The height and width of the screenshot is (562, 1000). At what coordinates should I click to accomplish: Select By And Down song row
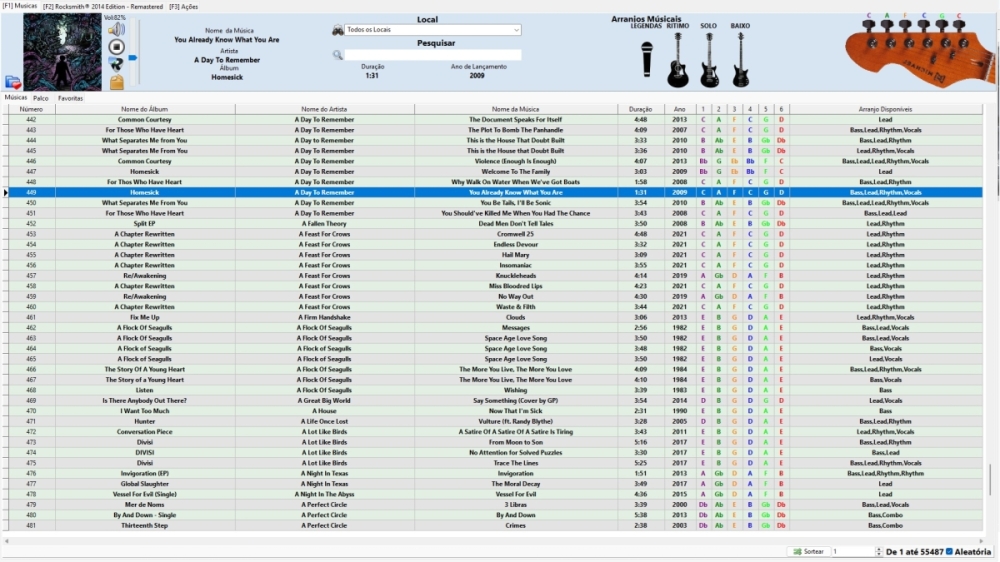[x=495, y=515]
